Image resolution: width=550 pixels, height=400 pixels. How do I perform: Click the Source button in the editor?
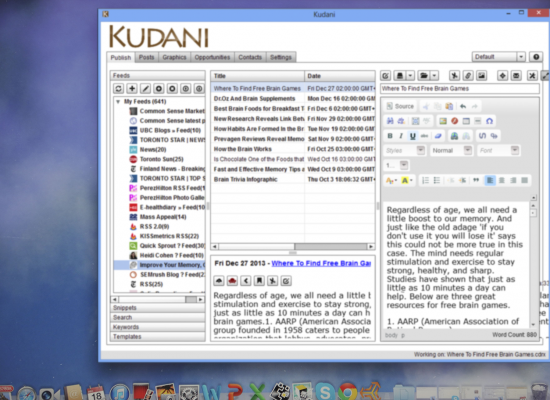coord(400,106)
